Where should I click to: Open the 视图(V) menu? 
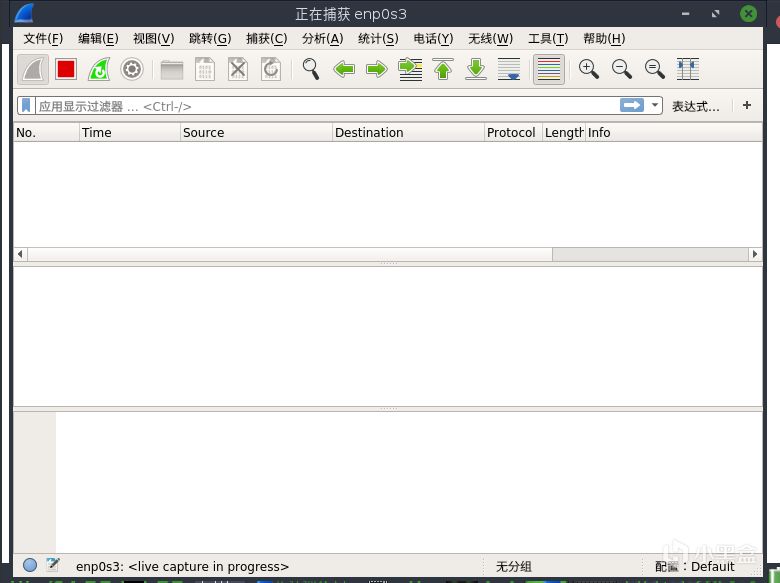154,38
